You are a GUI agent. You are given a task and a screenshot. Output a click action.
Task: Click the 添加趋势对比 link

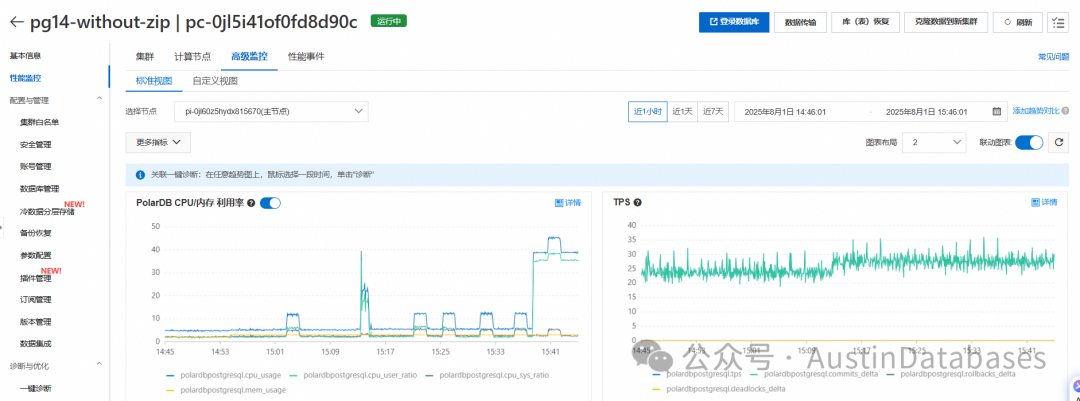(1036, 111)
